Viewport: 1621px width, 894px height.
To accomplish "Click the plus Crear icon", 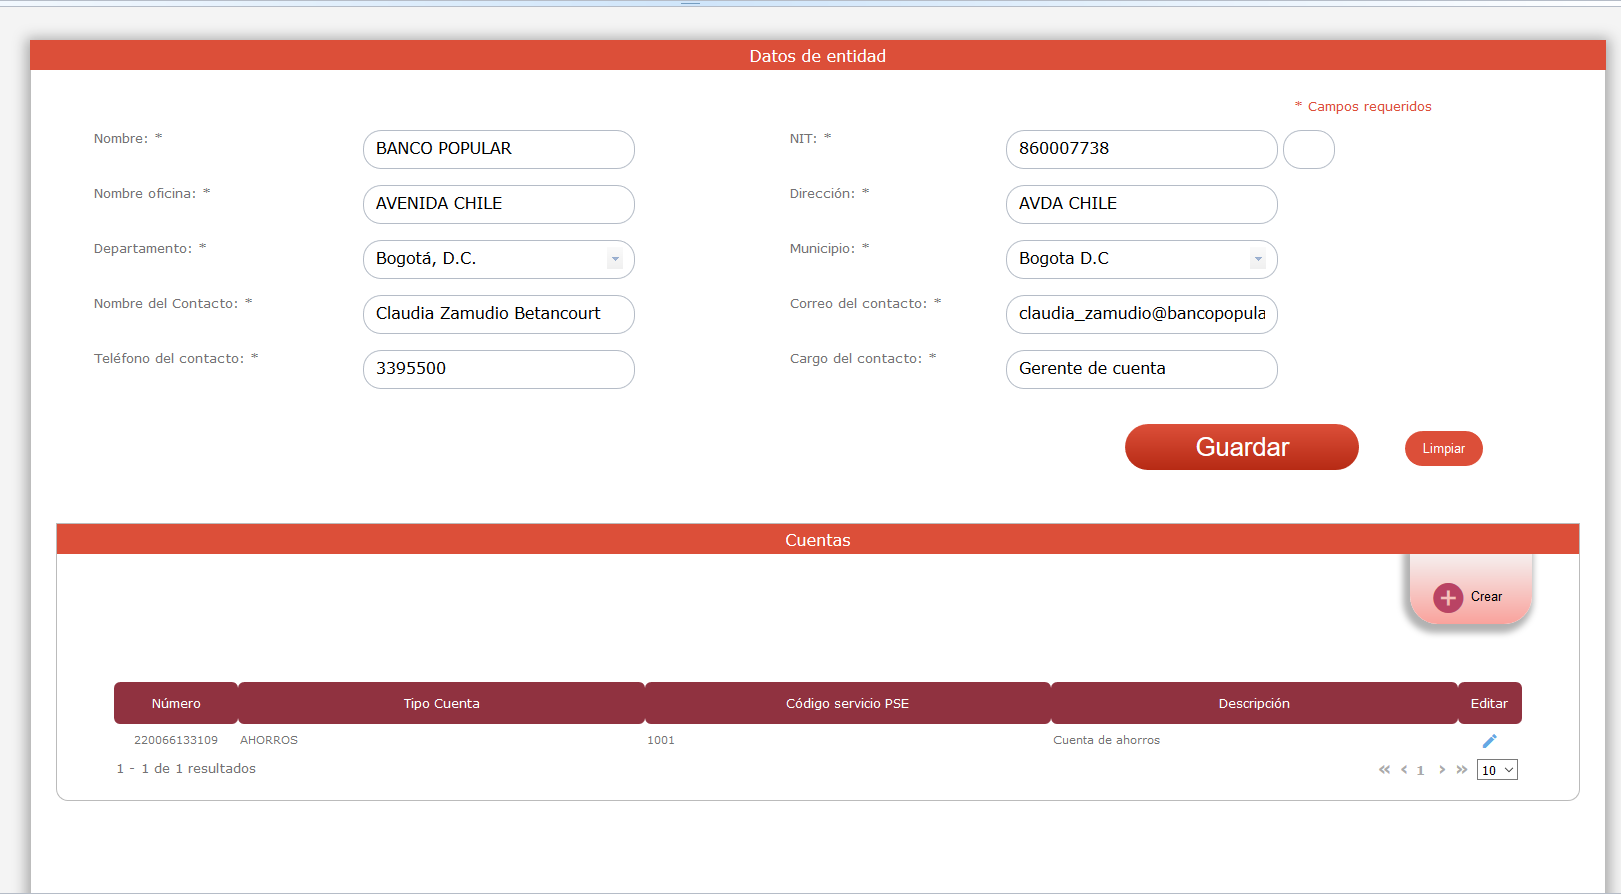I will click(1447, 597).
